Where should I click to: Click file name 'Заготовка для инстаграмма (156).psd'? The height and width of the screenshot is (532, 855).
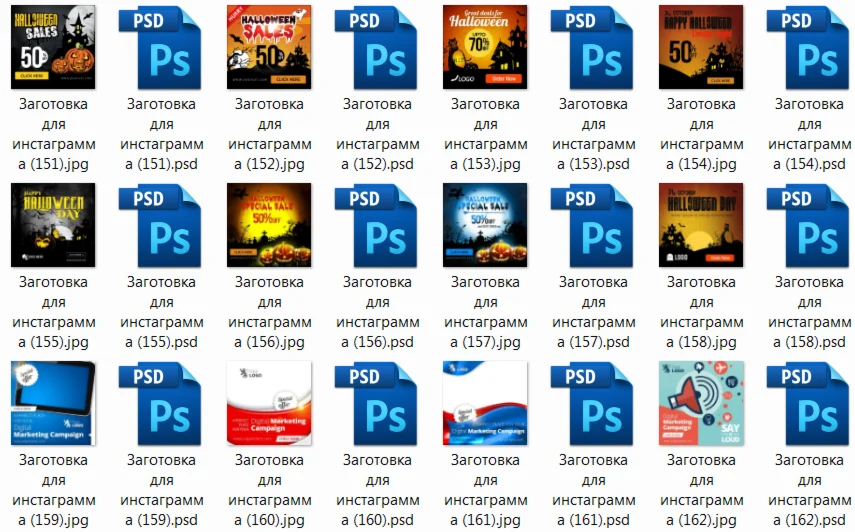point(377,312)
